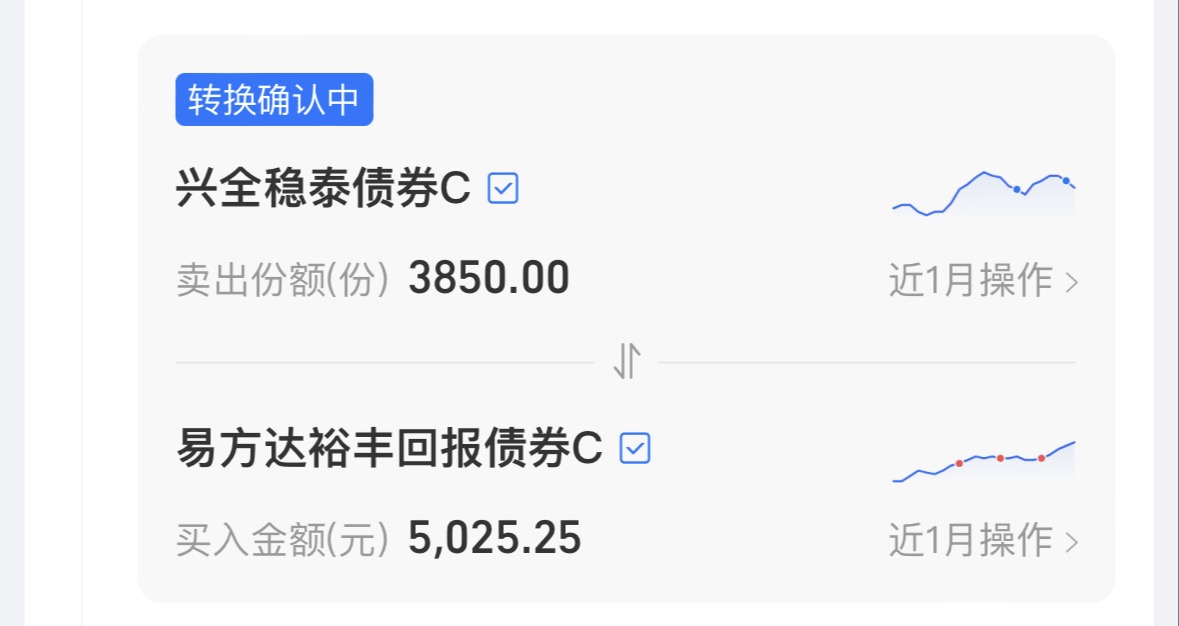Open 近1月操作 for the purchased fund
This screenshot has width=1179, height=626.
[x=970, y=541]
